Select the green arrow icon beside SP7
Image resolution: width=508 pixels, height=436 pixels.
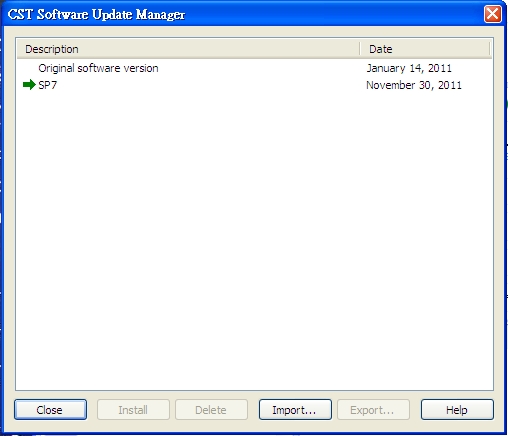[x=29, y=85]
